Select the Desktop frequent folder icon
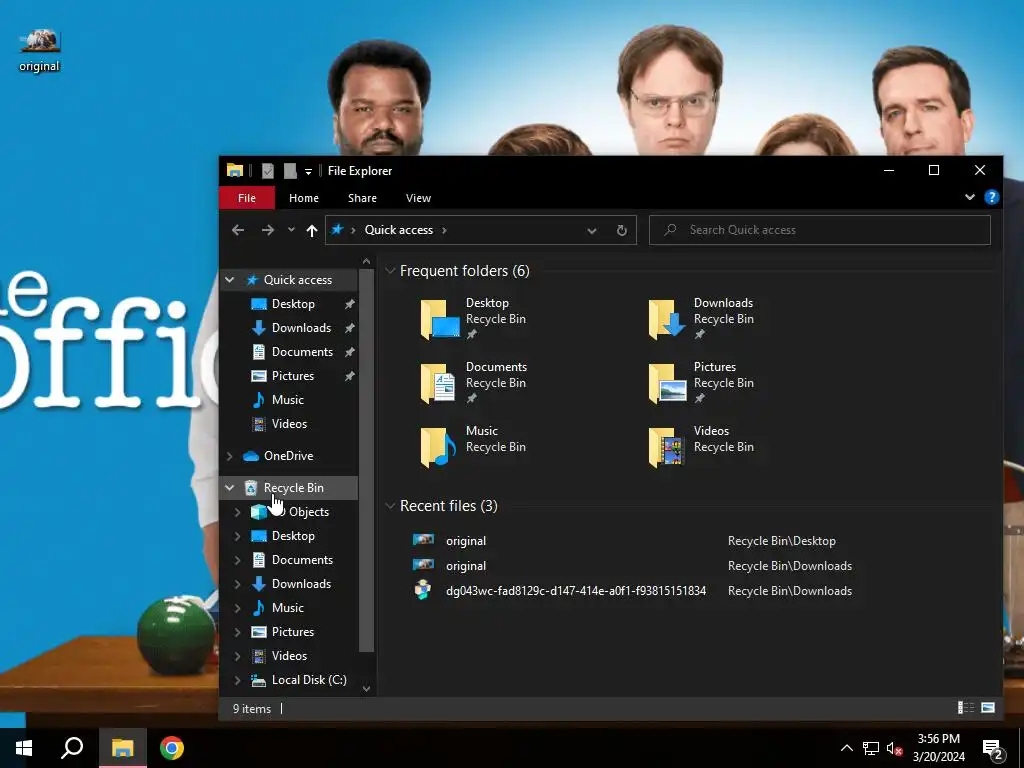Viewport: 1024px width, 768px height. (x=440, y=319)
